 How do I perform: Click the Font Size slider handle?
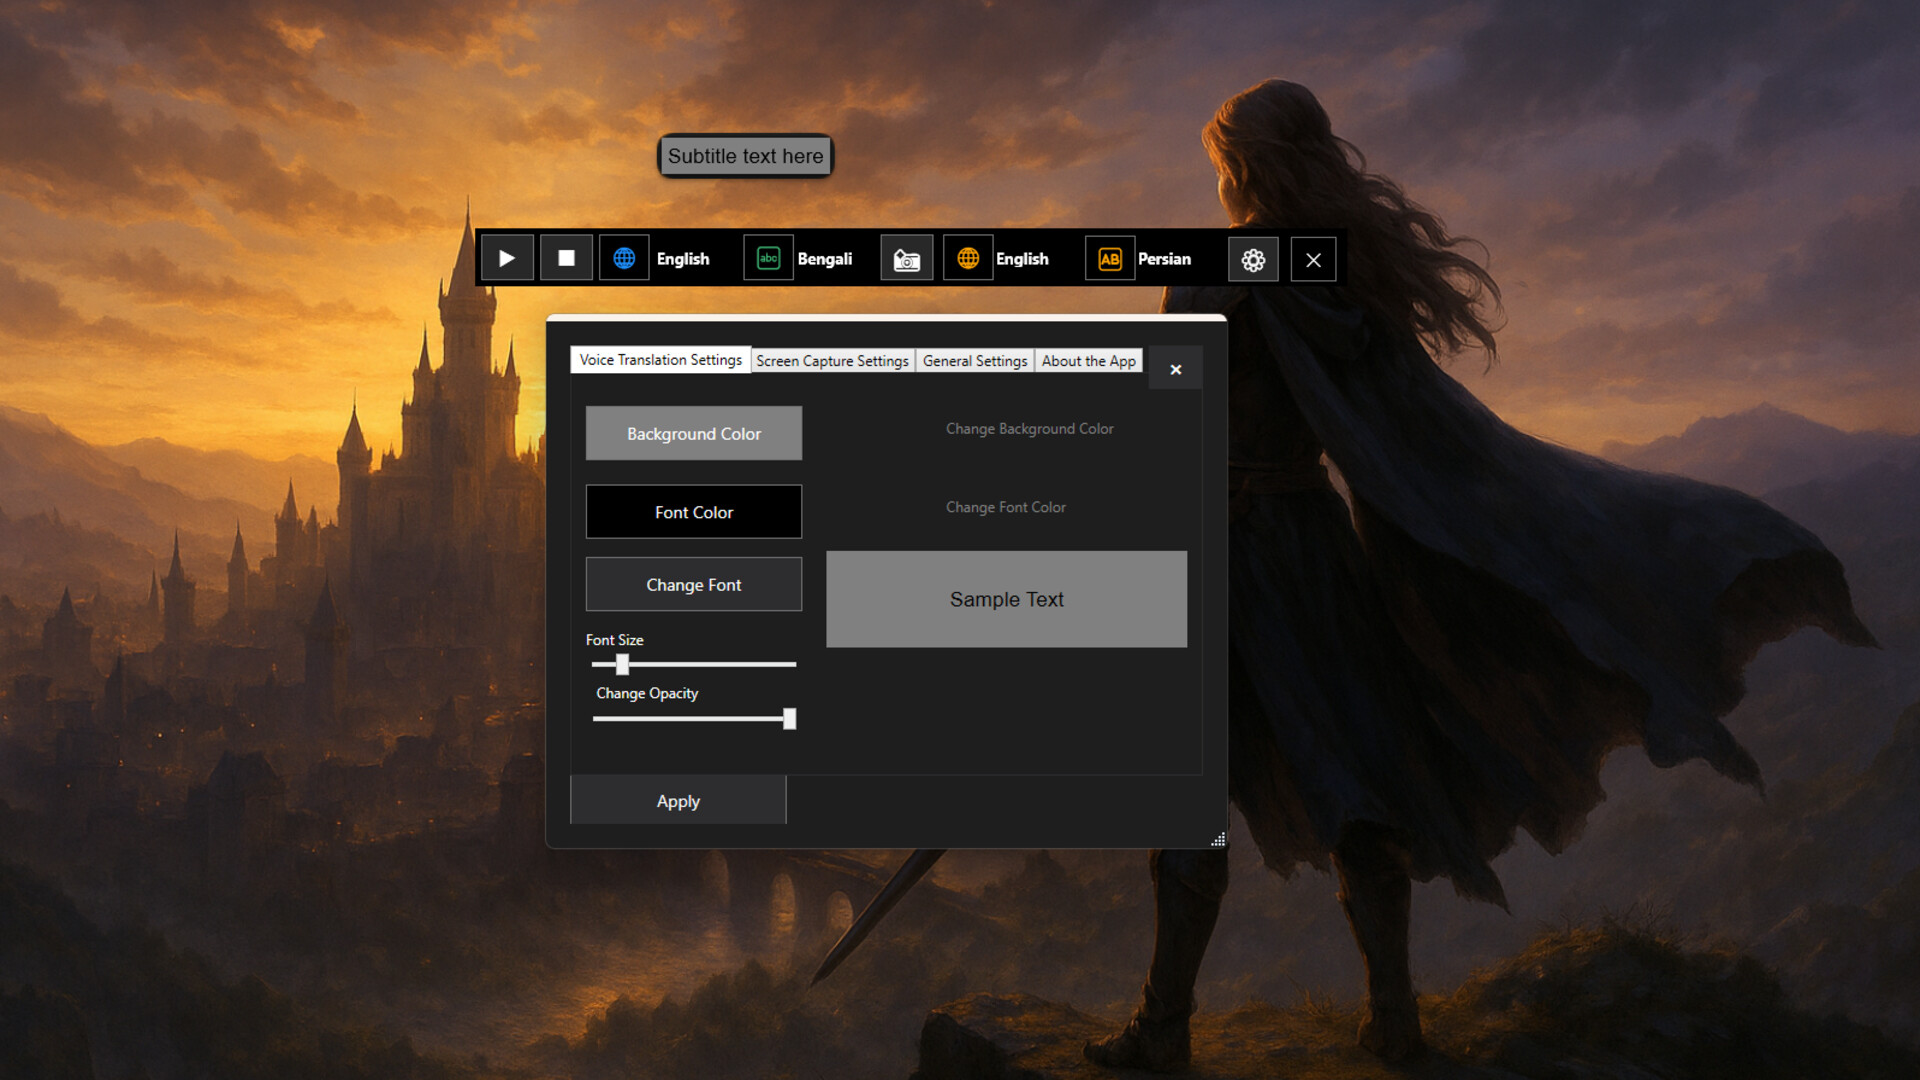[x=622, y=664]
